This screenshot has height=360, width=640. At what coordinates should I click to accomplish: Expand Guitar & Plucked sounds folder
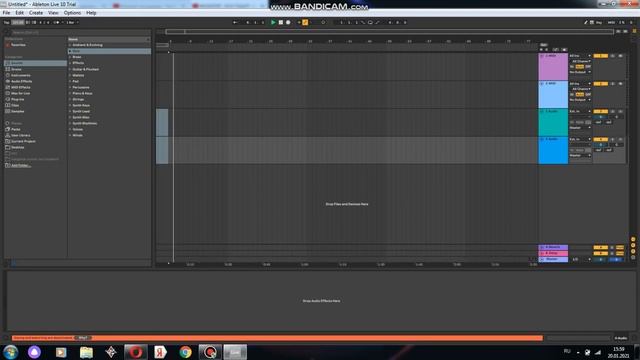70,69
